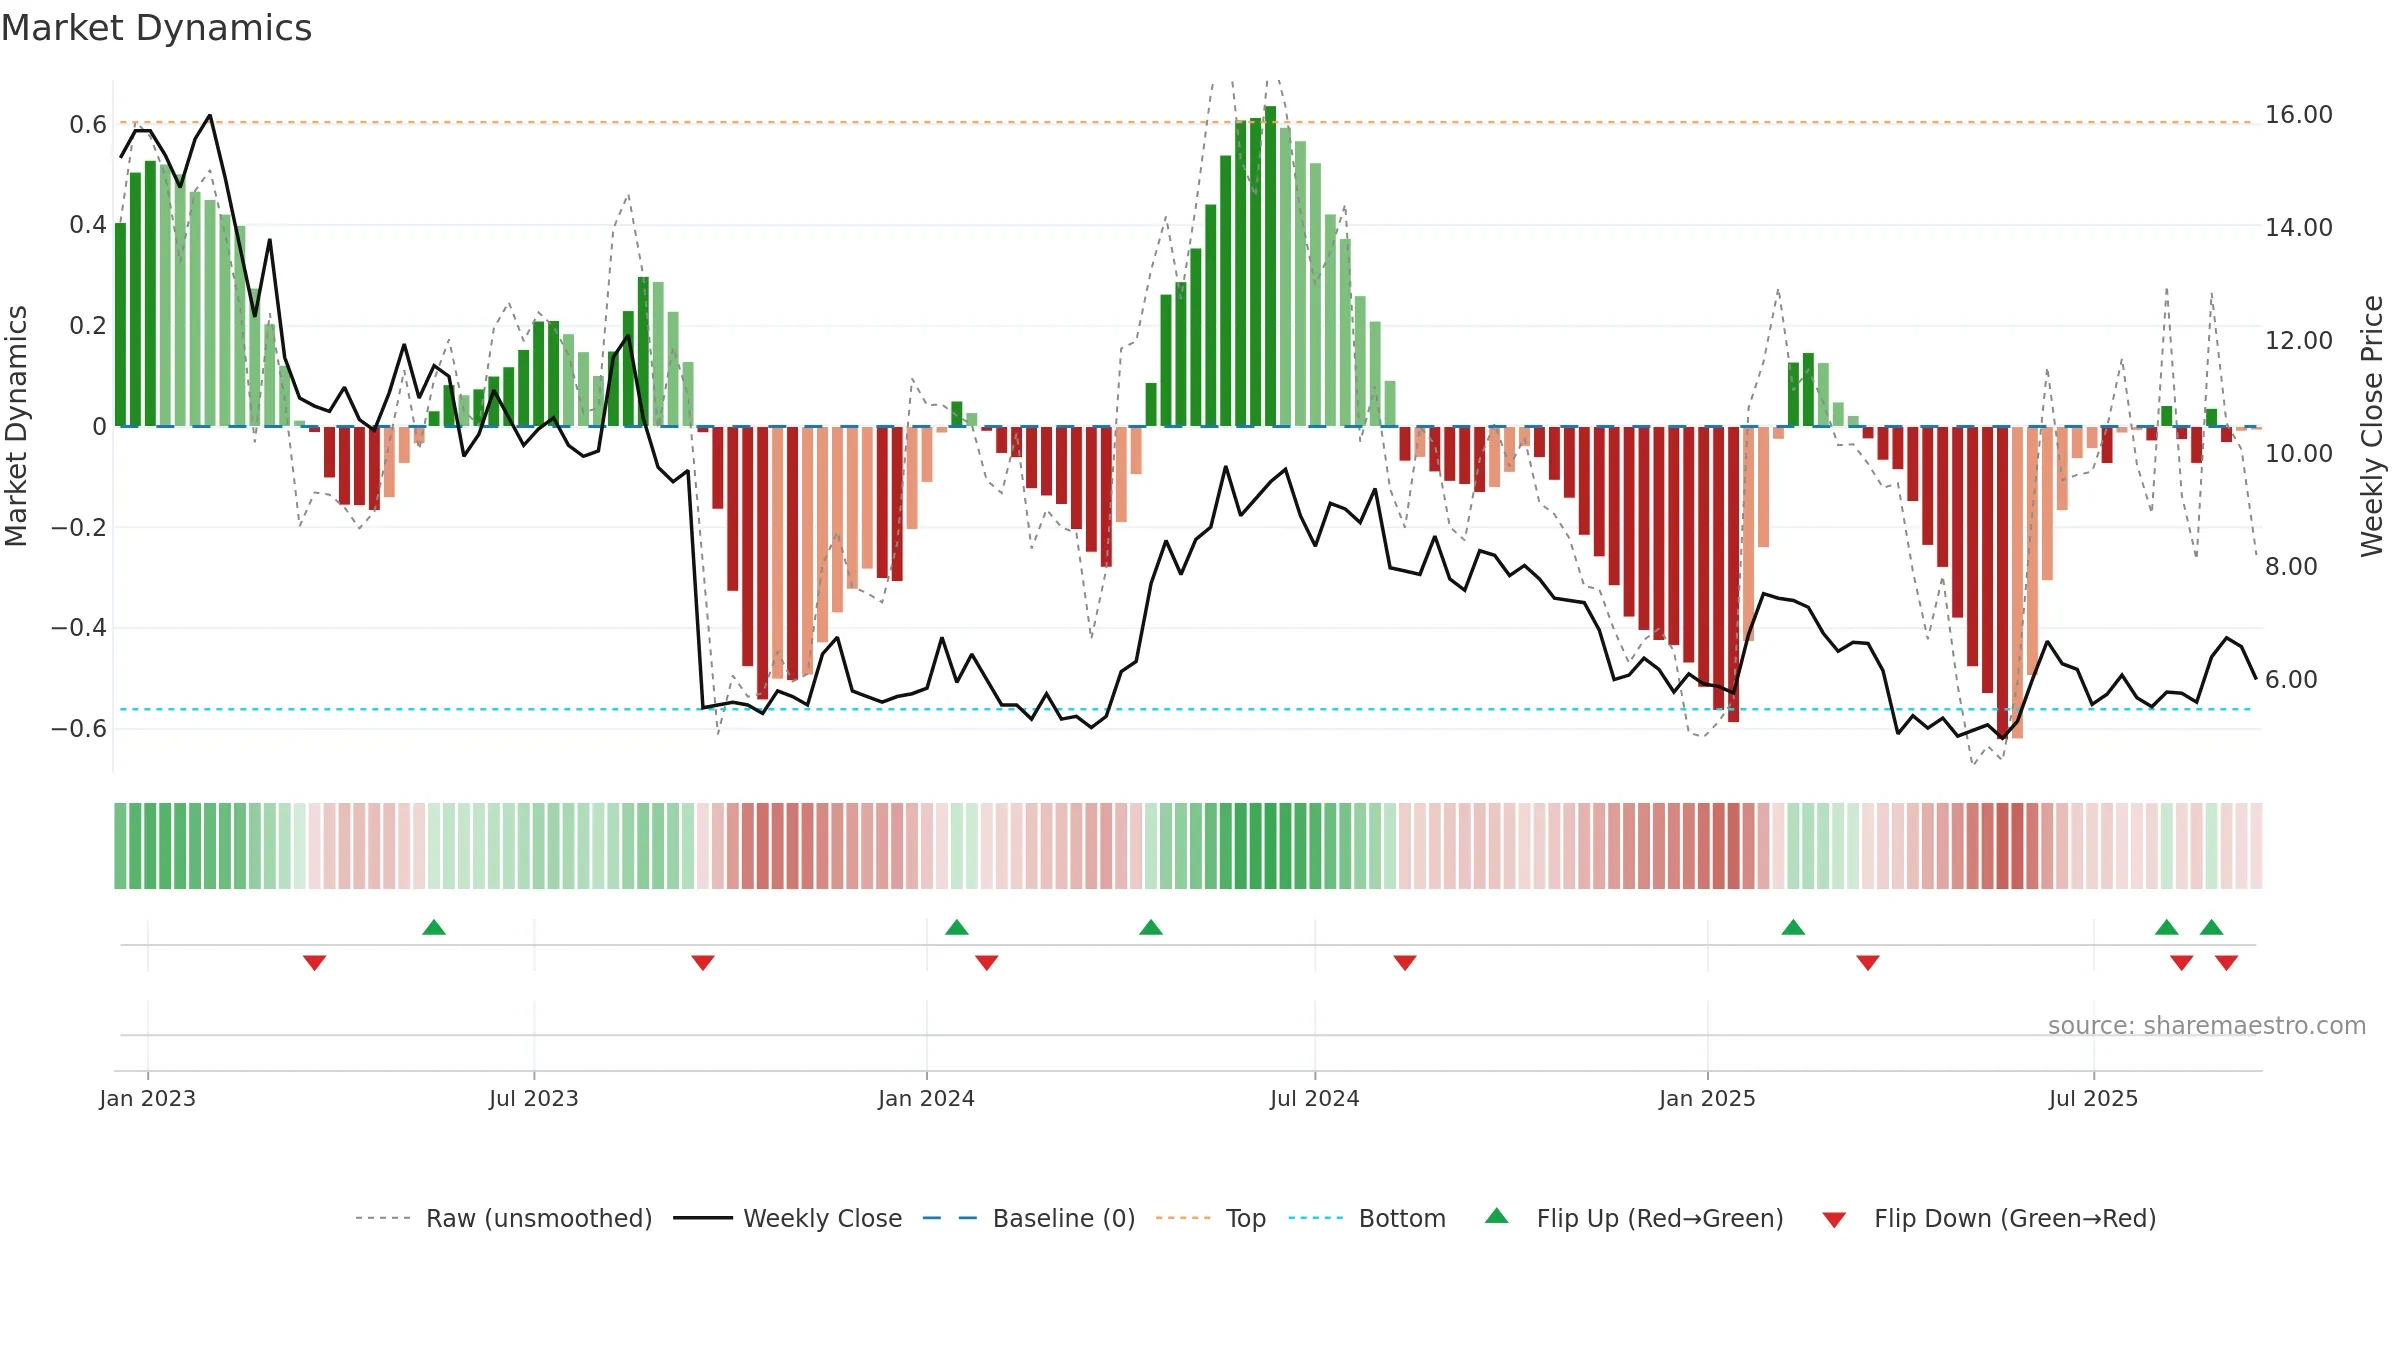Click the Bottom legend label
This screenshot has width=2400, height=1350.
(x=1402, y=1218)
